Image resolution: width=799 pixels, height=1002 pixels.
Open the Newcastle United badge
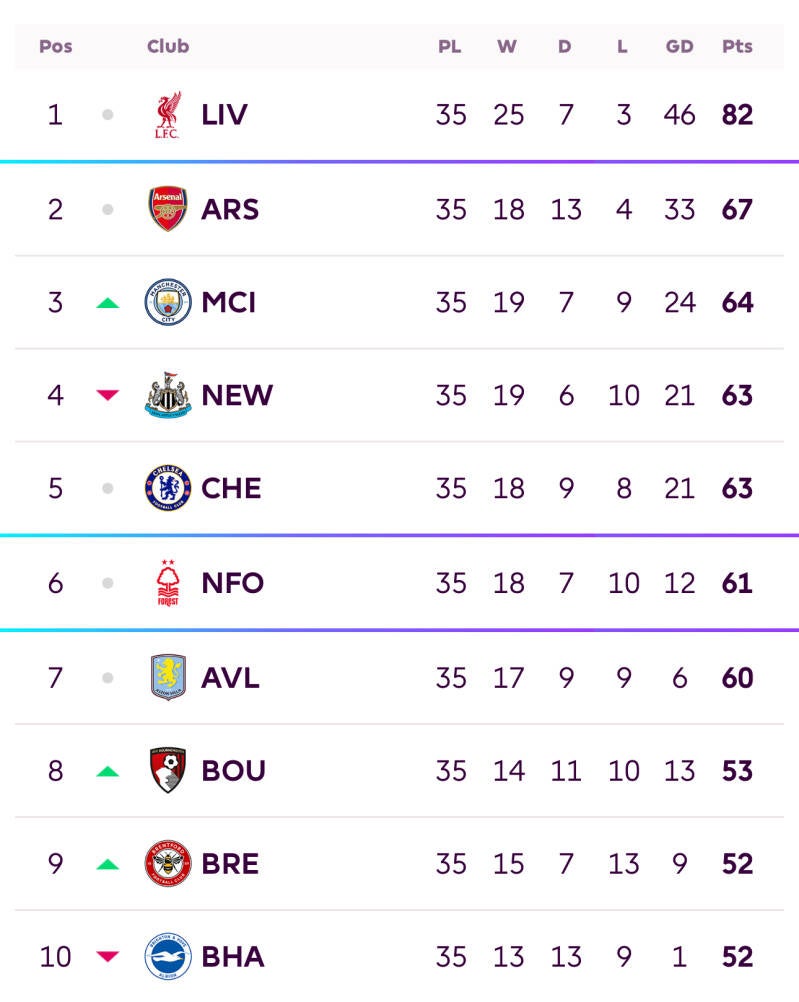click(x=168, y=395)
